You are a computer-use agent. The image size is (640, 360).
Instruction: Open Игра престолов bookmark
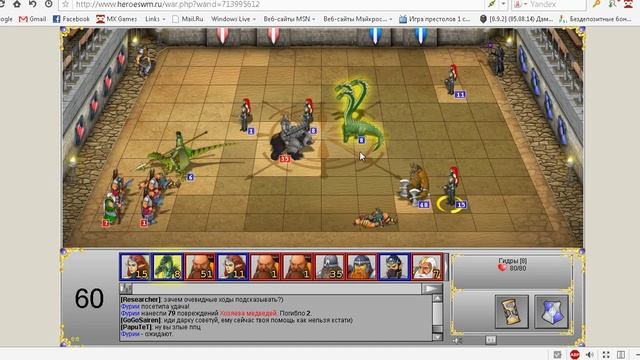pos(435,19)
